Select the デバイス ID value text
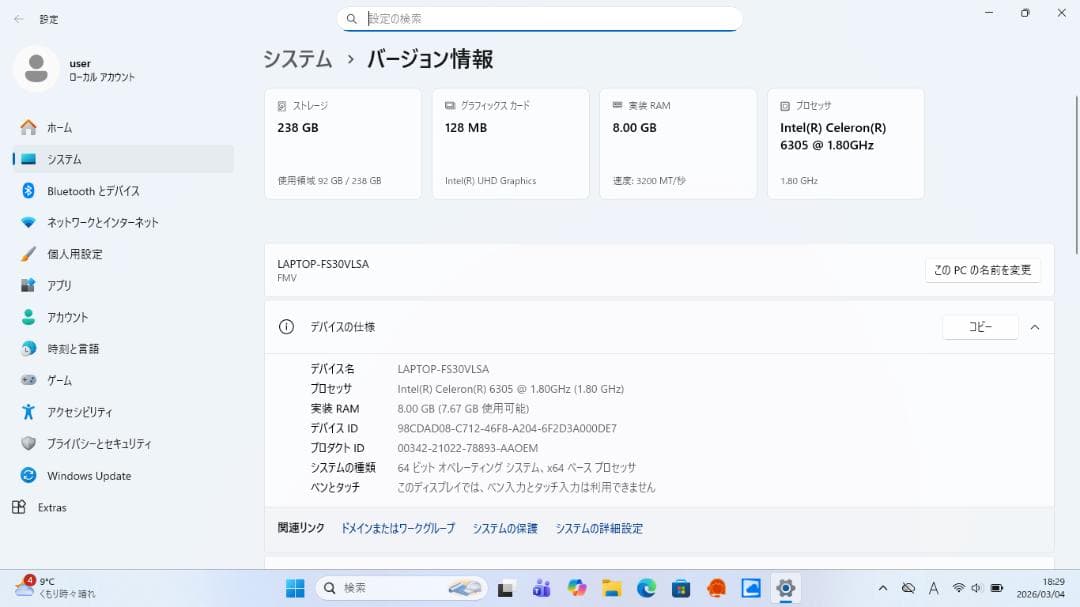 (x=507, y=429)
